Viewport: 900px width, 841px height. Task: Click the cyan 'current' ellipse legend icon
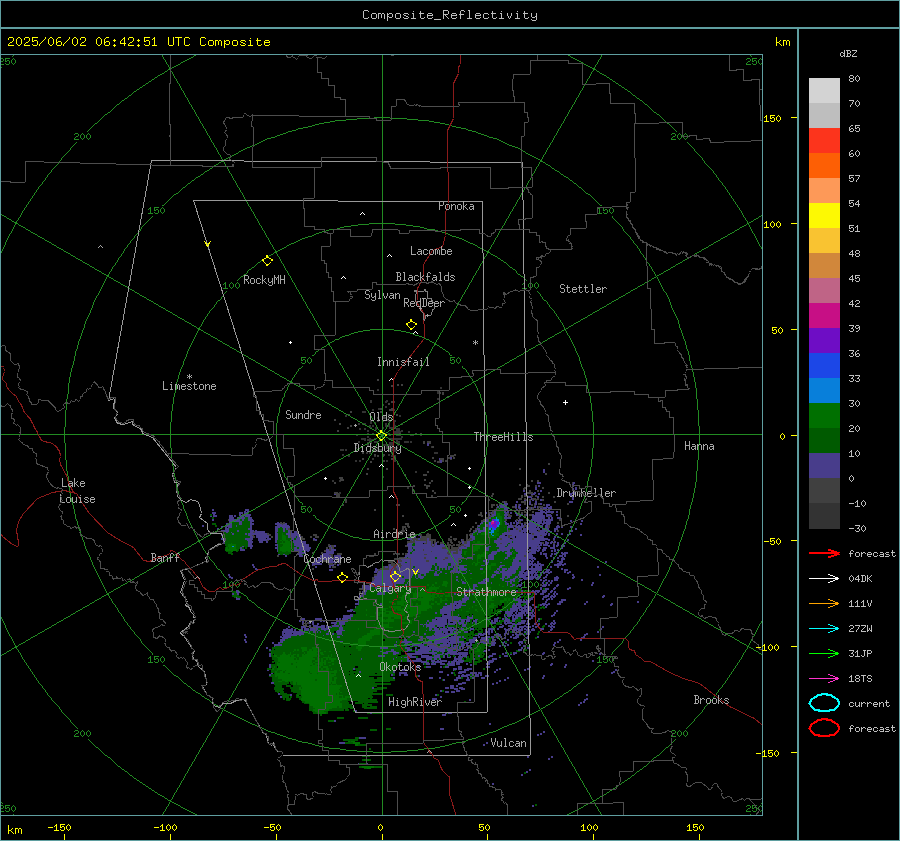824,703
